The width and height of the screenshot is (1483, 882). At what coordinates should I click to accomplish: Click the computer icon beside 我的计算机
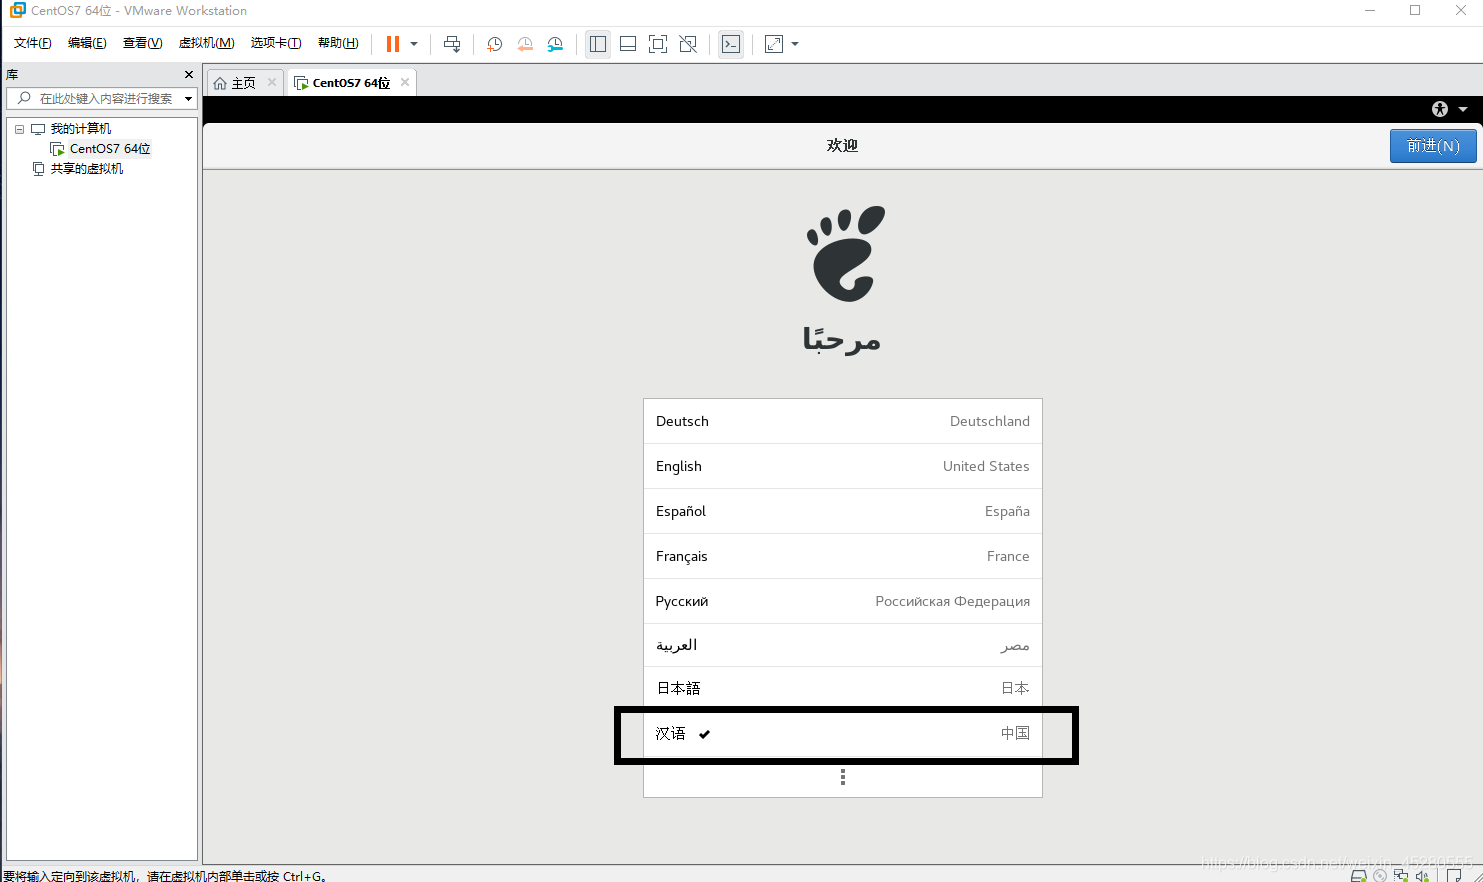click(x=38, y=129)
